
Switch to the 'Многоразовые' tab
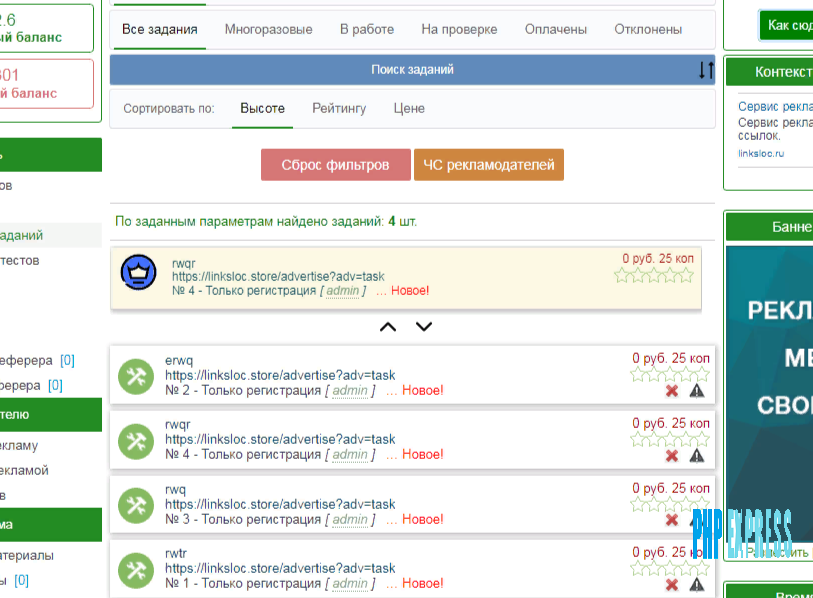269,30
